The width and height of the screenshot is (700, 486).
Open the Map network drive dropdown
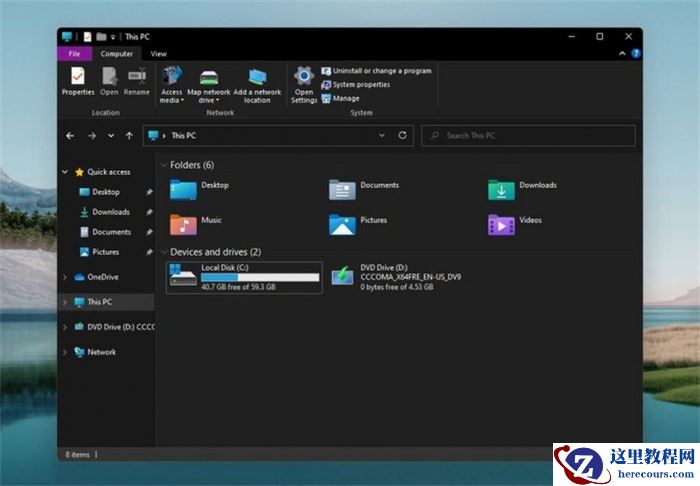click(208, 85)
